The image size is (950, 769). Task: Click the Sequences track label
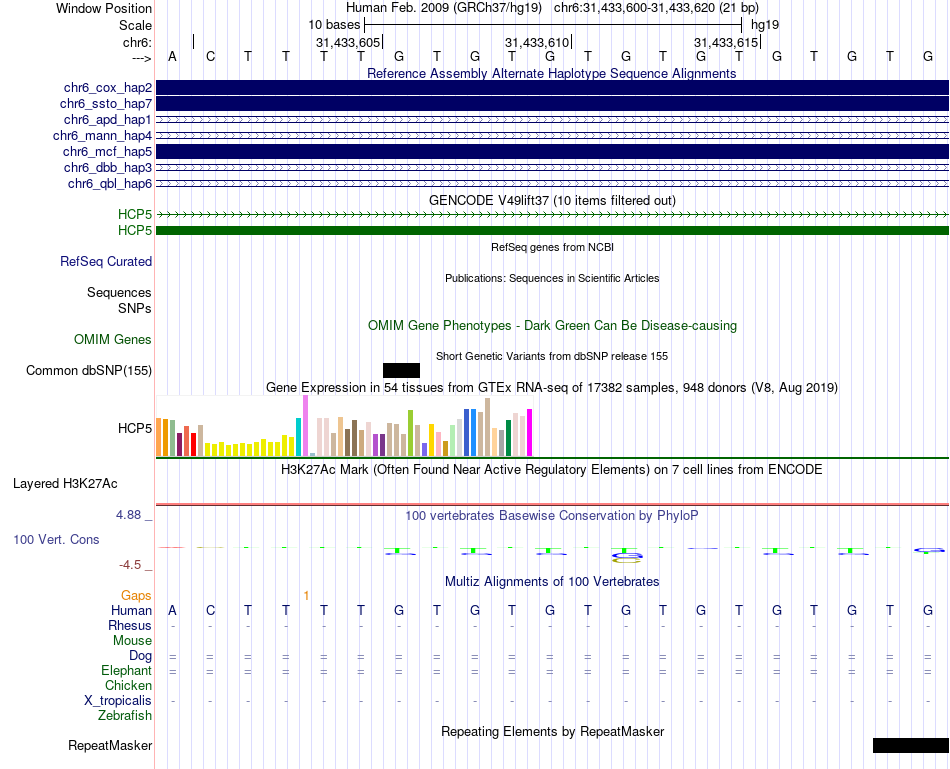tap(119, 293)
